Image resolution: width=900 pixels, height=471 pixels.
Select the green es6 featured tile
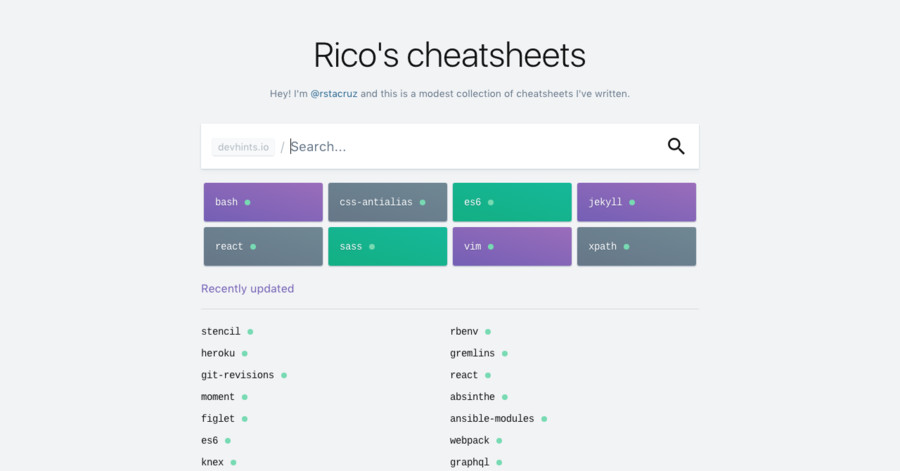click(512, 202)
